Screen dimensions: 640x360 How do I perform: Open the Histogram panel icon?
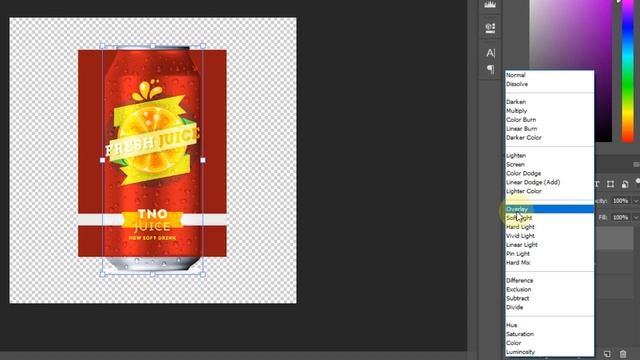(x=490, y=5)
